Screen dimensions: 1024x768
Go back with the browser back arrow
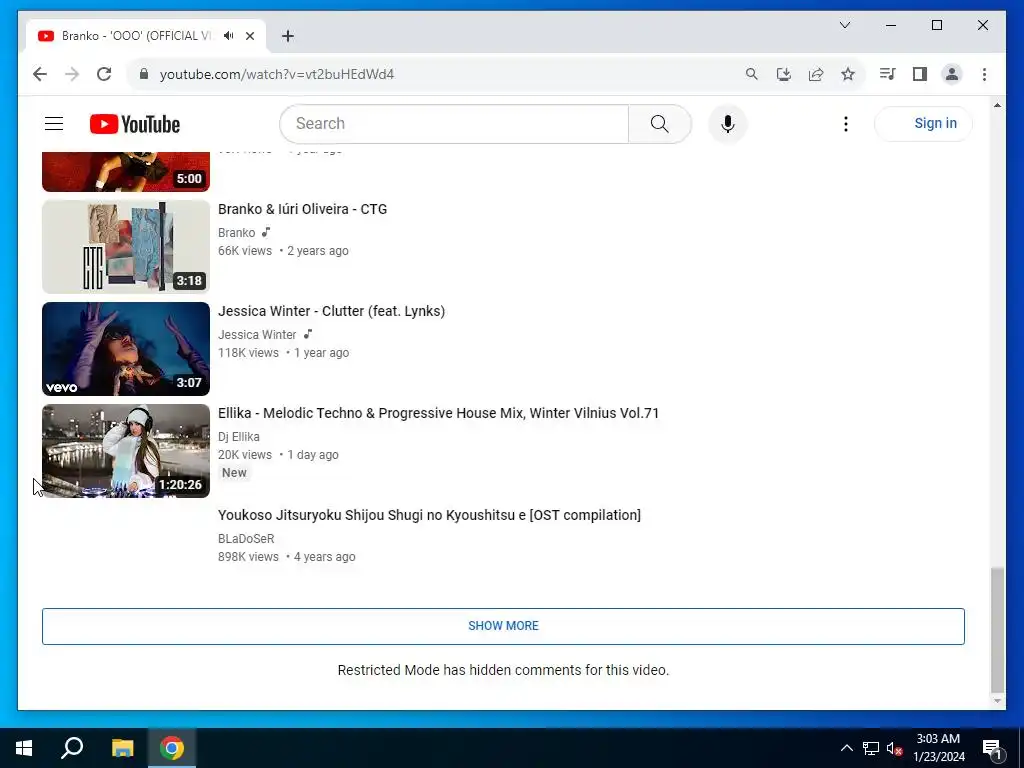pos(40,74)
